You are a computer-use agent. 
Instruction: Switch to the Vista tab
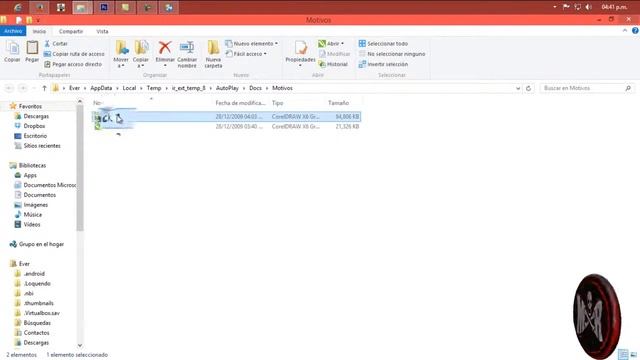102,31
